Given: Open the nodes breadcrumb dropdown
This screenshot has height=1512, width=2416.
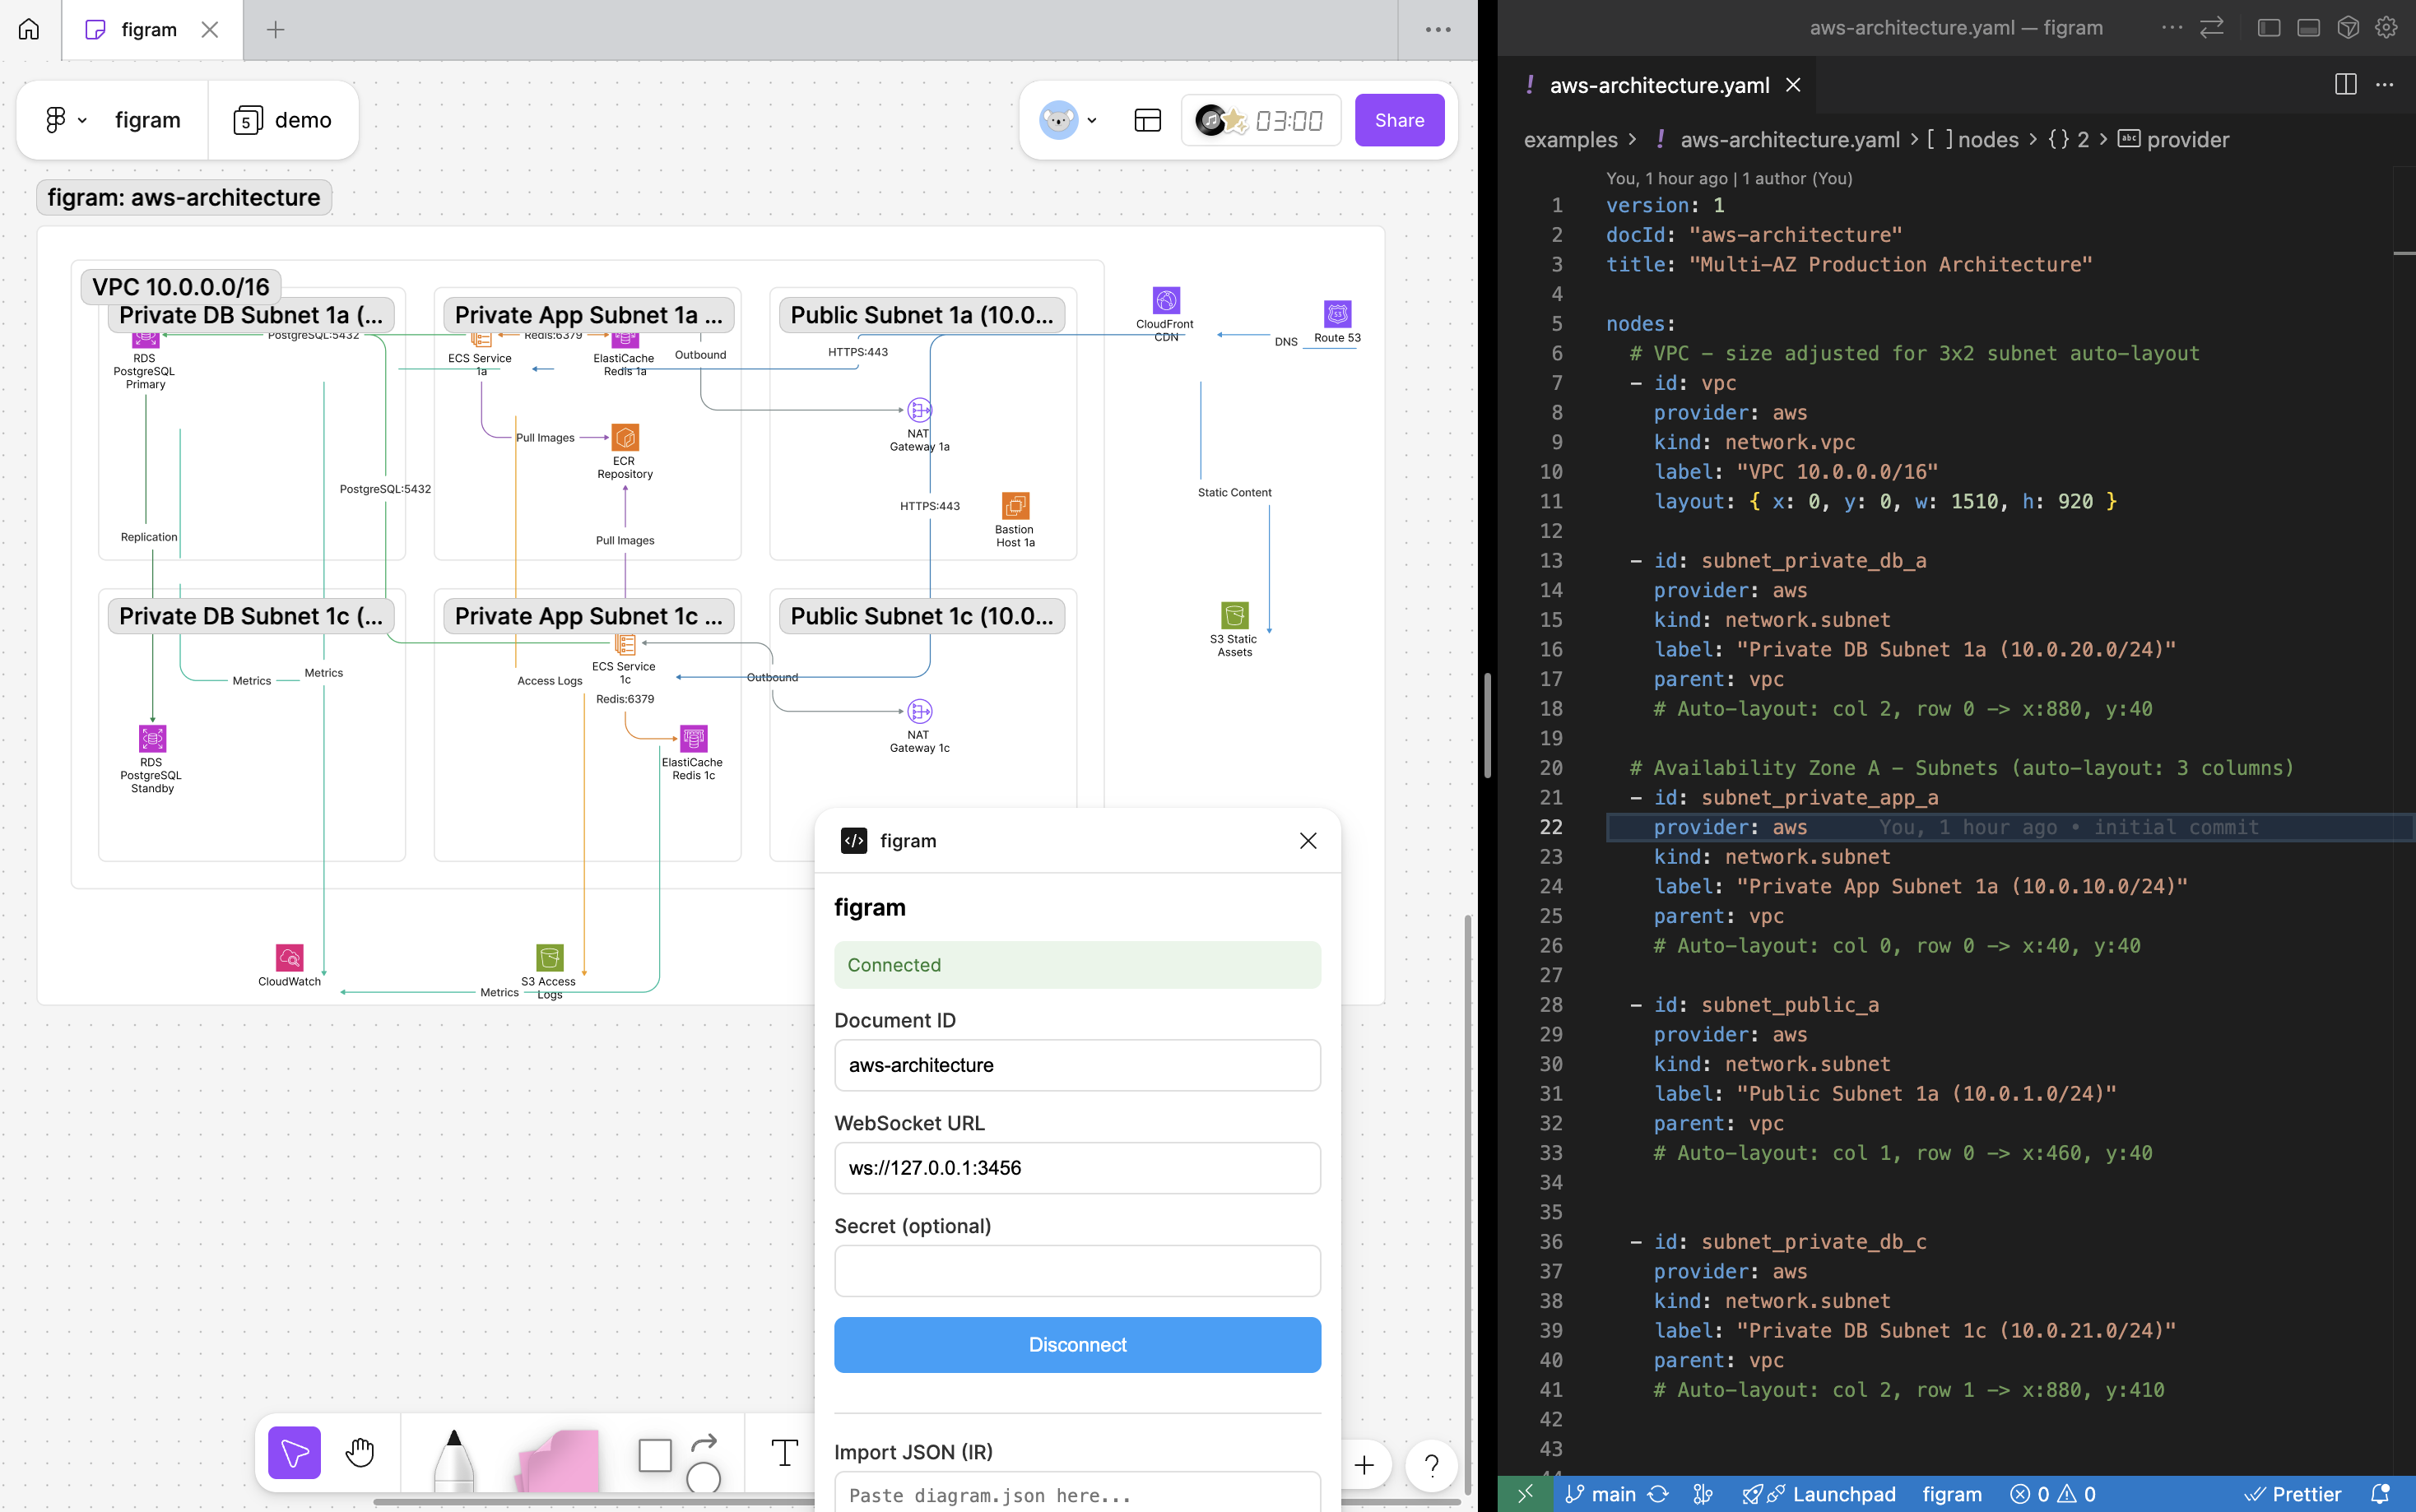Looking at the screenshot, I should 1988,139.
